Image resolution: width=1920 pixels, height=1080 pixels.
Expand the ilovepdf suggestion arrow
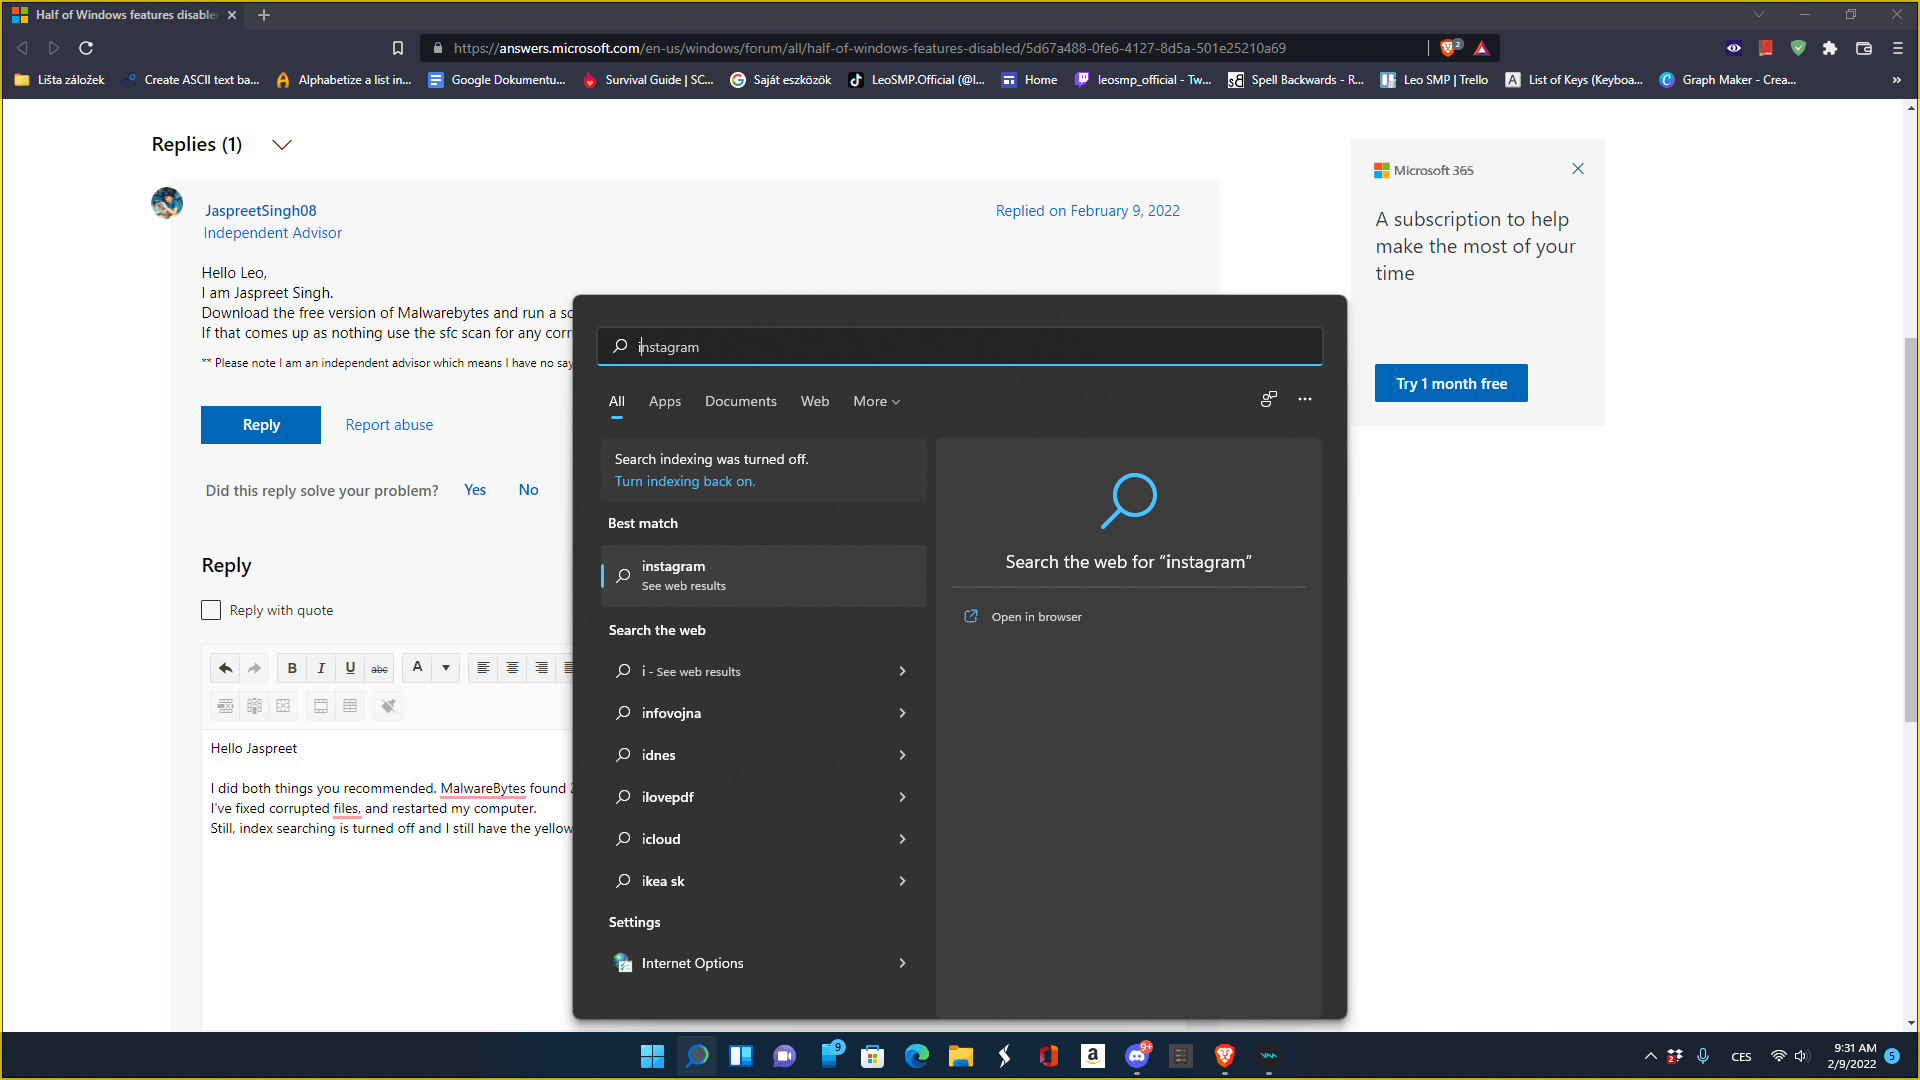tap(902, 797)
